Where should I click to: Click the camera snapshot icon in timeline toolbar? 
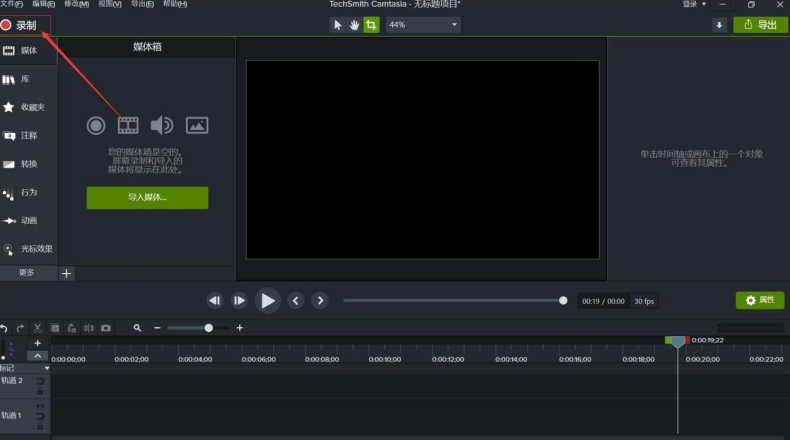pyautogui.click(x=106, y=328)
